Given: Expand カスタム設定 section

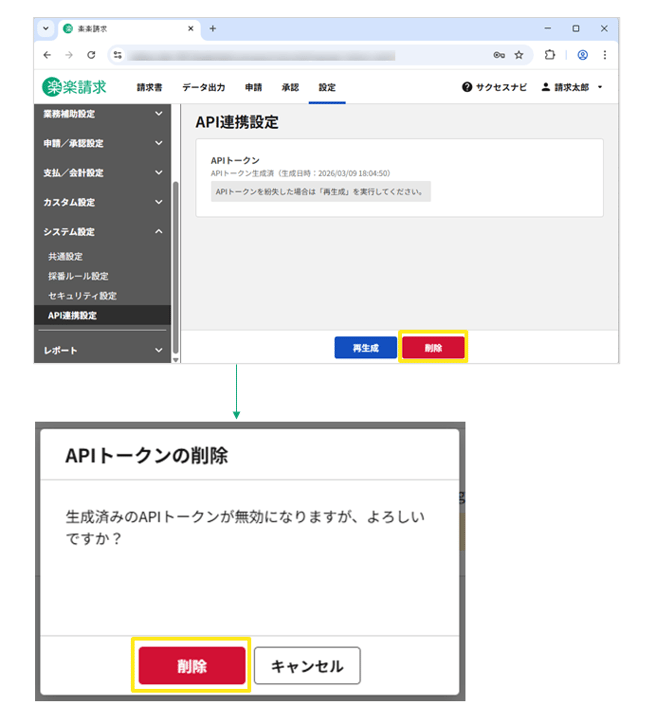Looking at the screenshot, I should pyautogui.click(x=102, y=202).
